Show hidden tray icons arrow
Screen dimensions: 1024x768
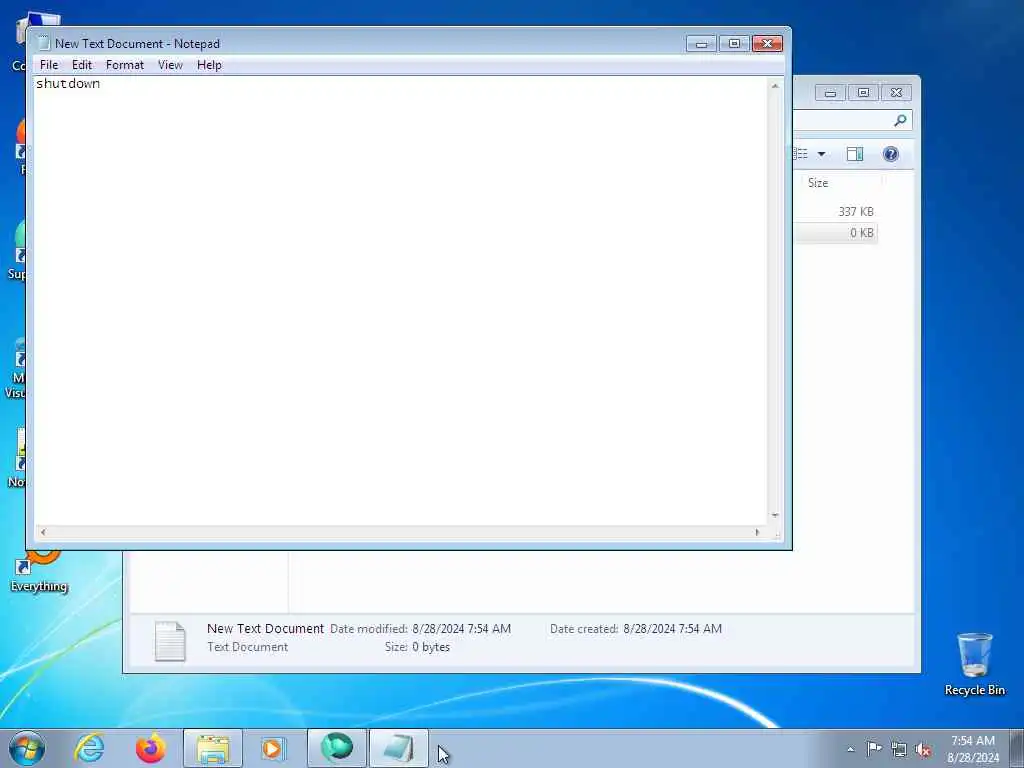pos(850,749)
